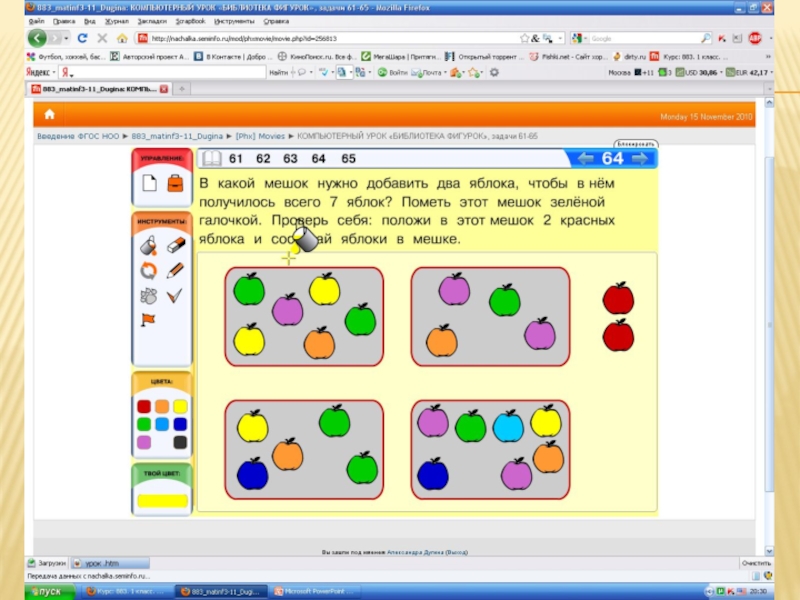
Task: Pick the gray shapes pile tool
Action: pos(148,296)
